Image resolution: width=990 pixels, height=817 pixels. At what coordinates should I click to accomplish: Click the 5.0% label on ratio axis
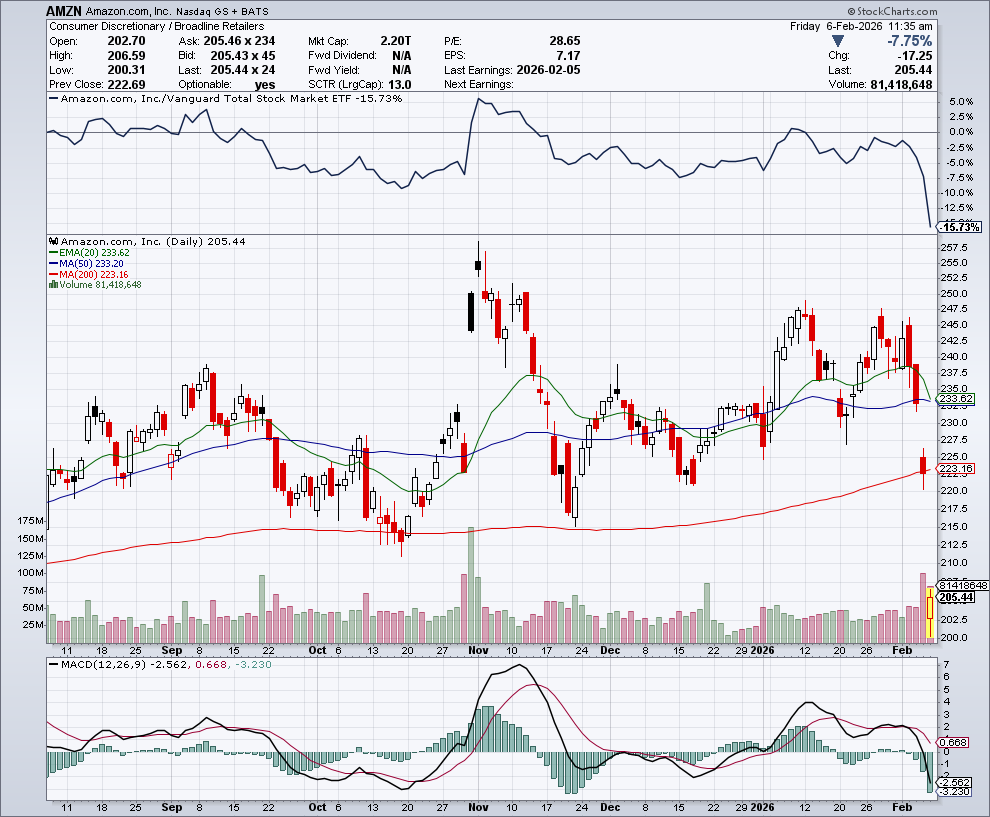[x=960, y=102]
